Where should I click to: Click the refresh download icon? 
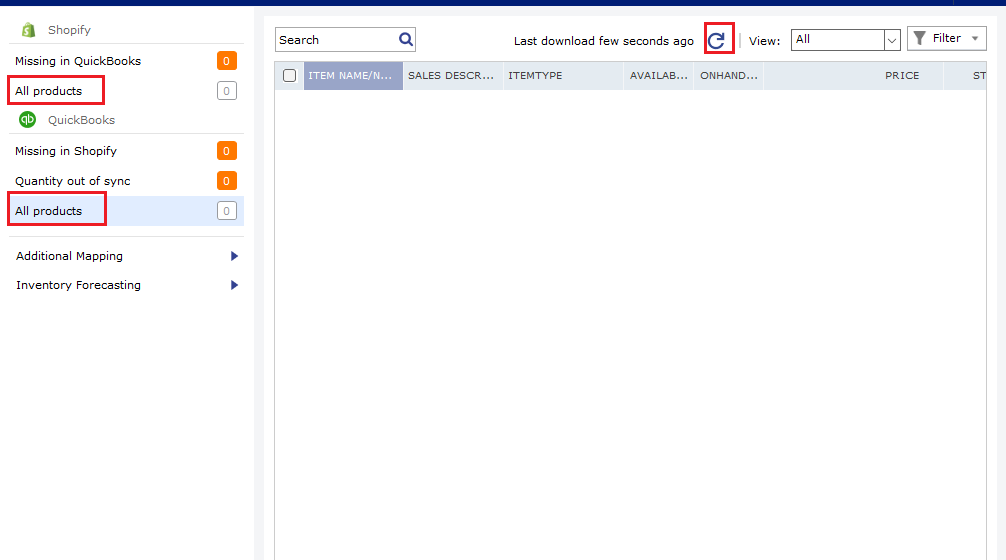tap(716, 40)
